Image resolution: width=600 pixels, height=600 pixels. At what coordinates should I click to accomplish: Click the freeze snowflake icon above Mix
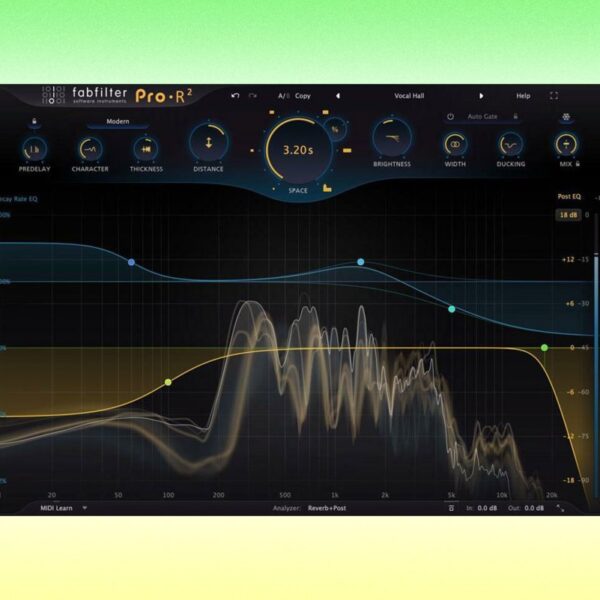pyautogui.click(x=566, y=117)
